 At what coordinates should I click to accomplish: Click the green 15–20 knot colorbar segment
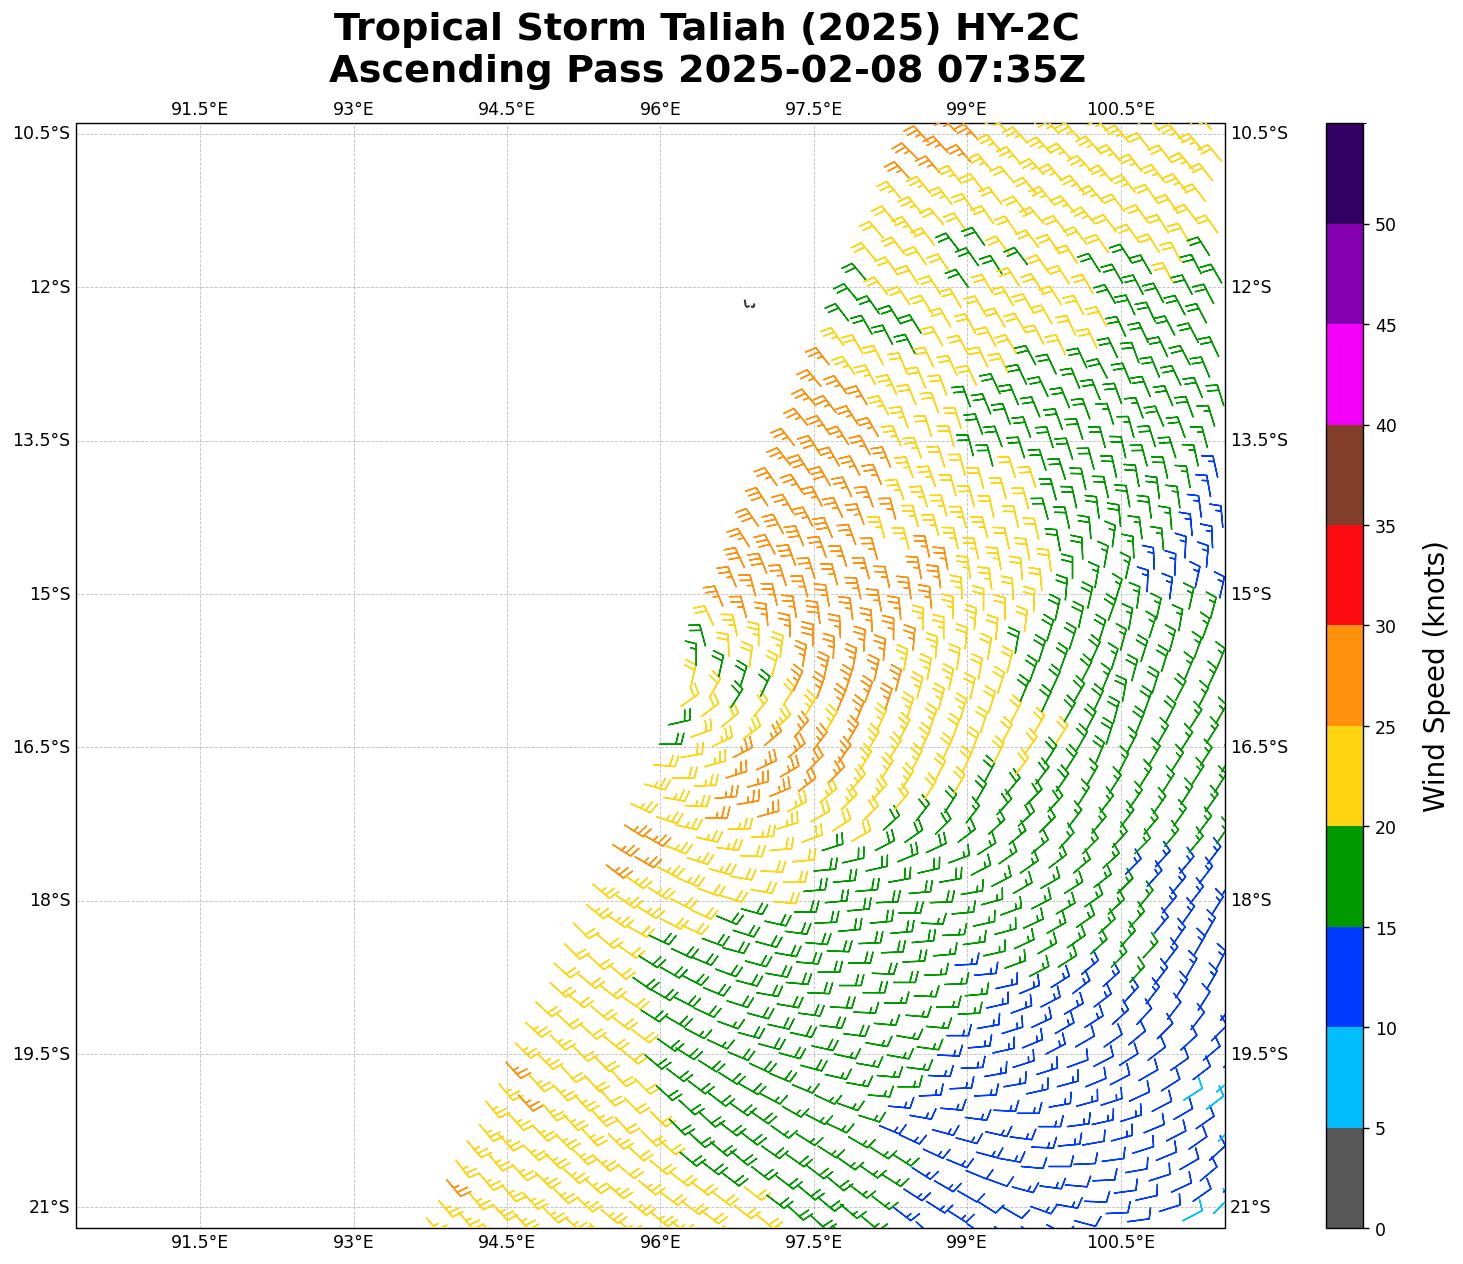pos(1344,876)
